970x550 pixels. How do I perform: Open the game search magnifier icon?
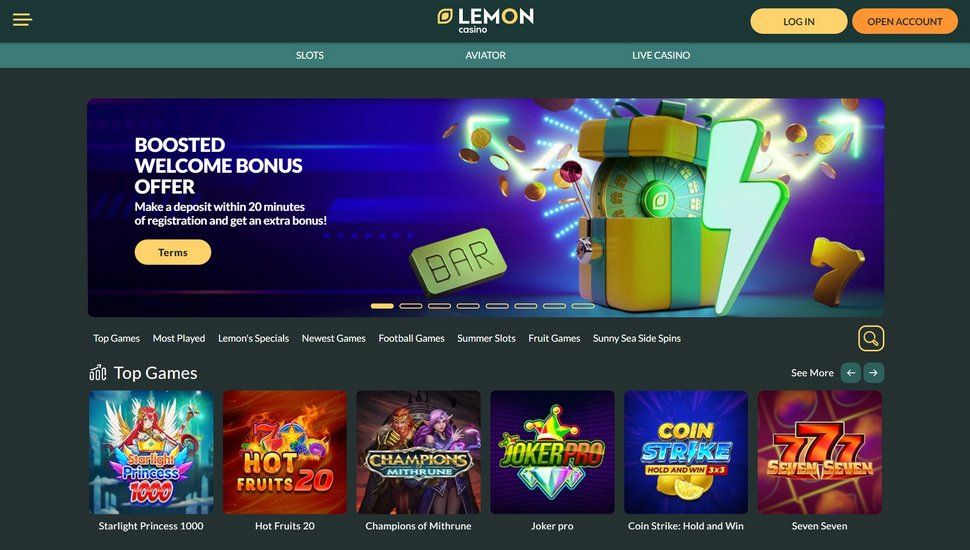[871, 338]
